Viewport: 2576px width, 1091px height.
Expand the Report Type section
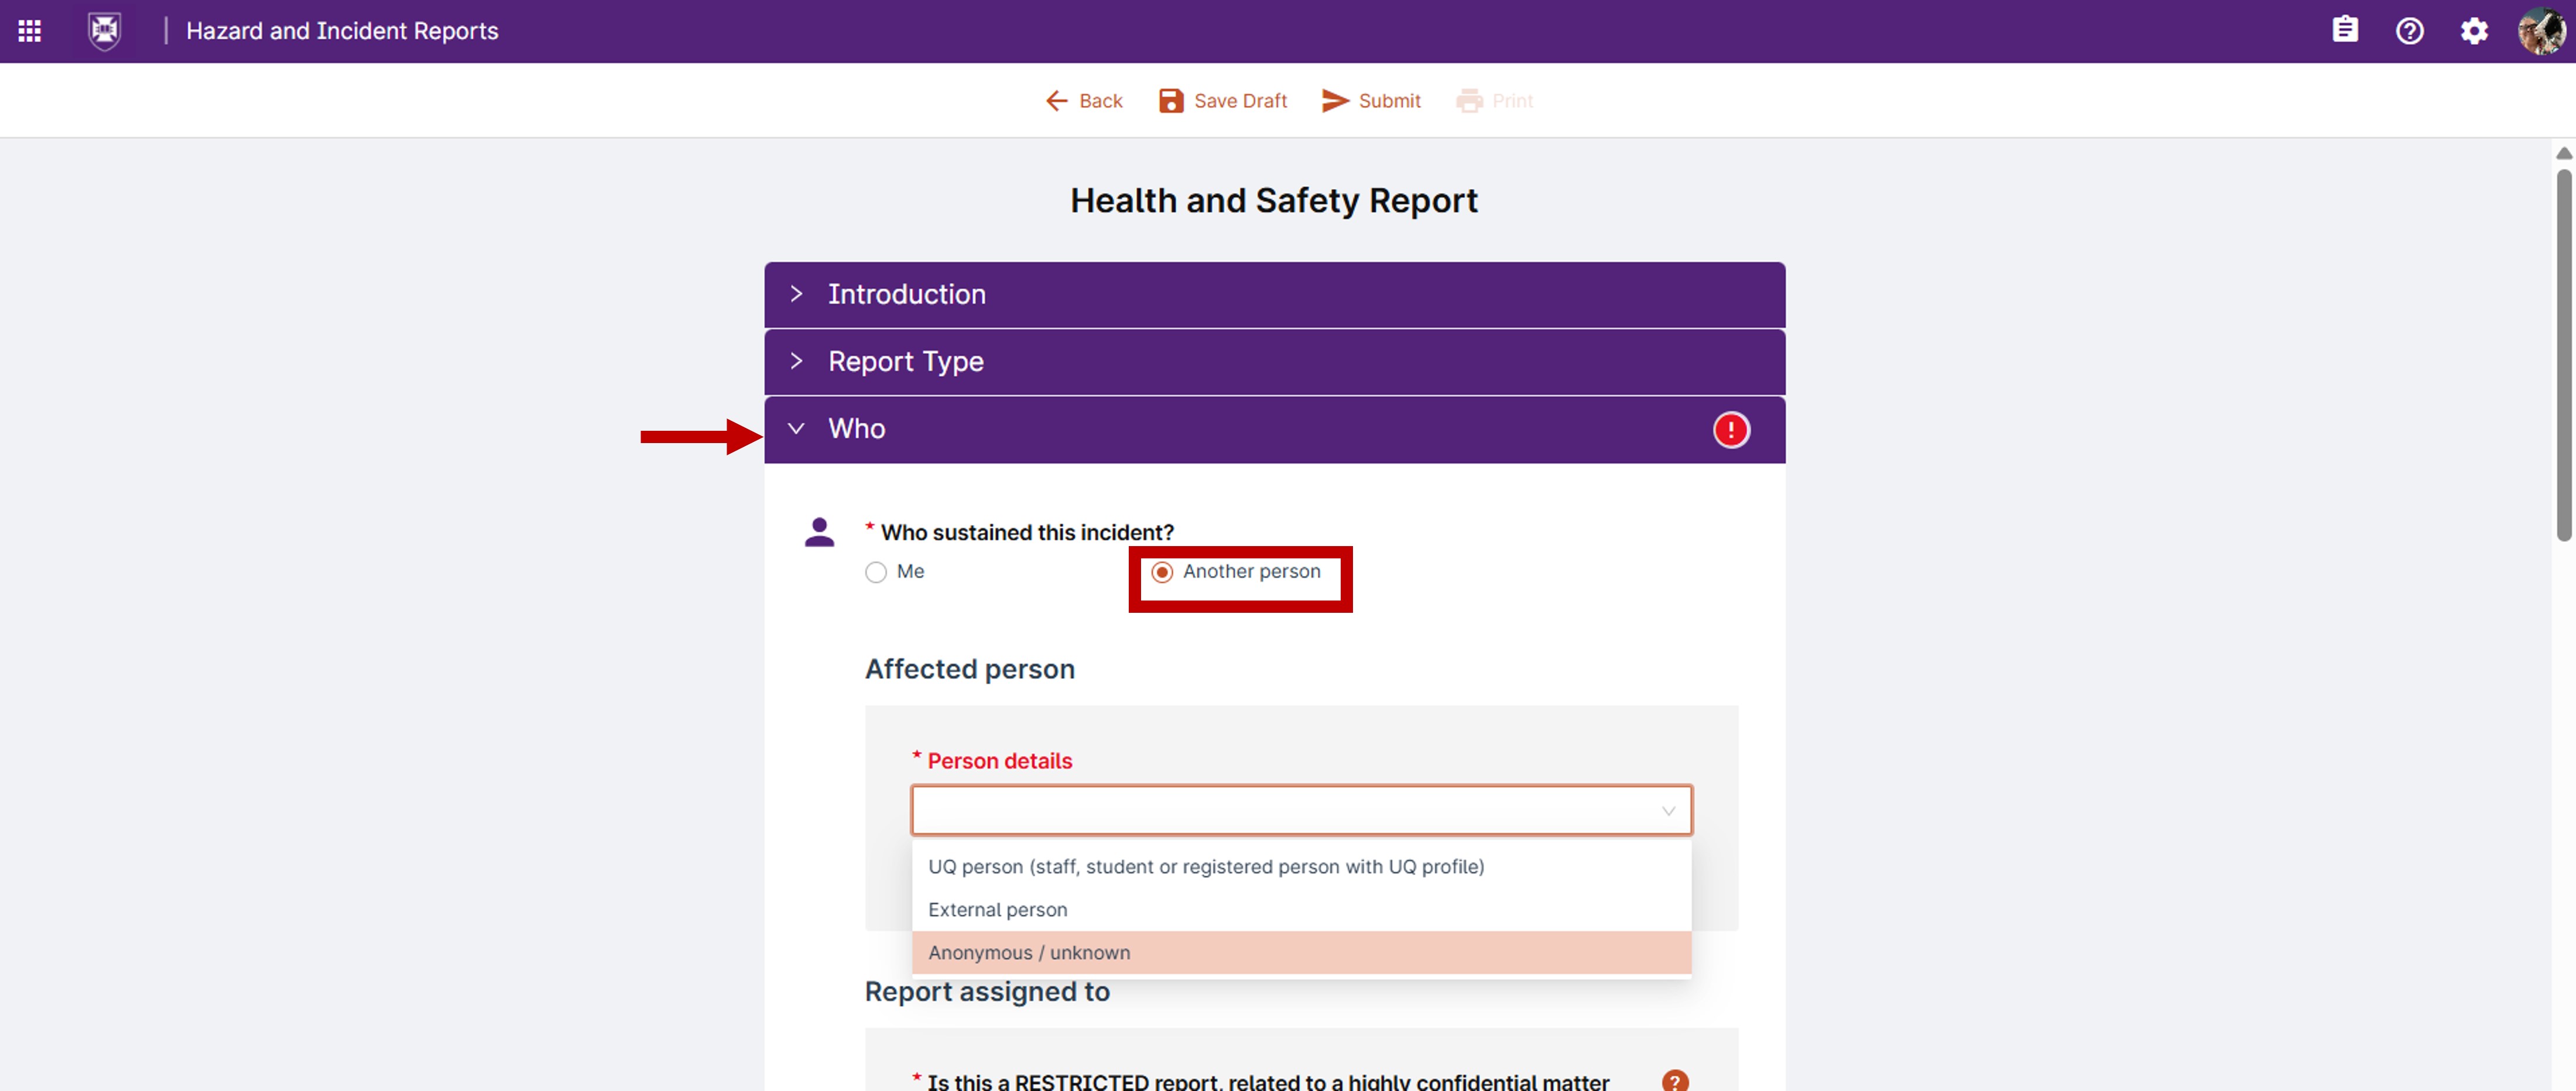pyautogui.click(x=1274, y=362)
